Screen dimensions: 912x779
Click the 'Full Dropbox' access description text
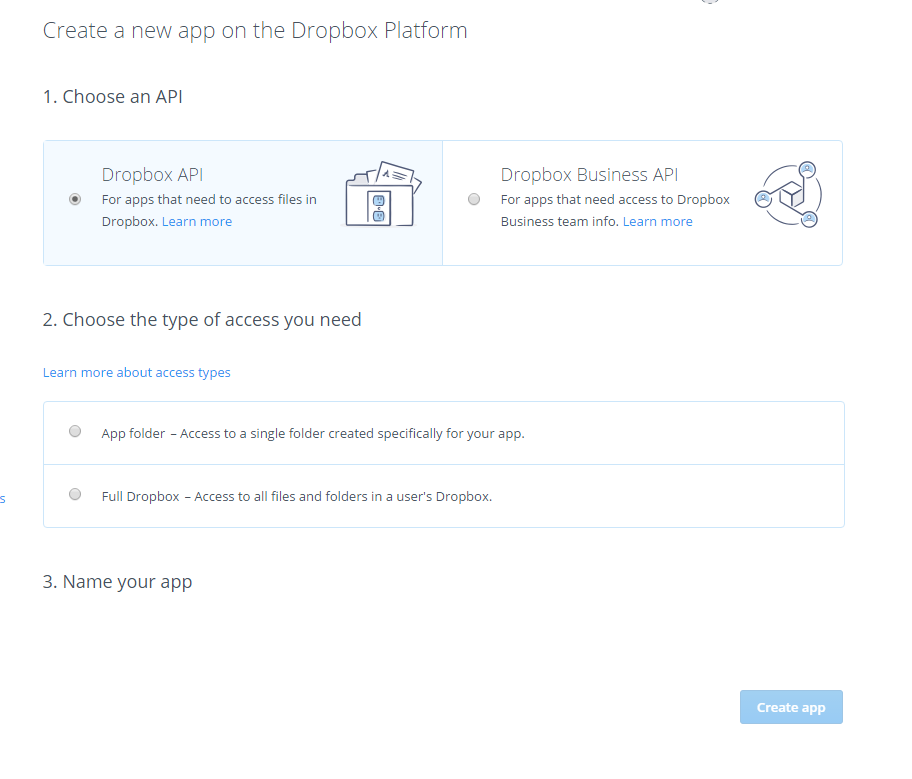coord(296,496)
